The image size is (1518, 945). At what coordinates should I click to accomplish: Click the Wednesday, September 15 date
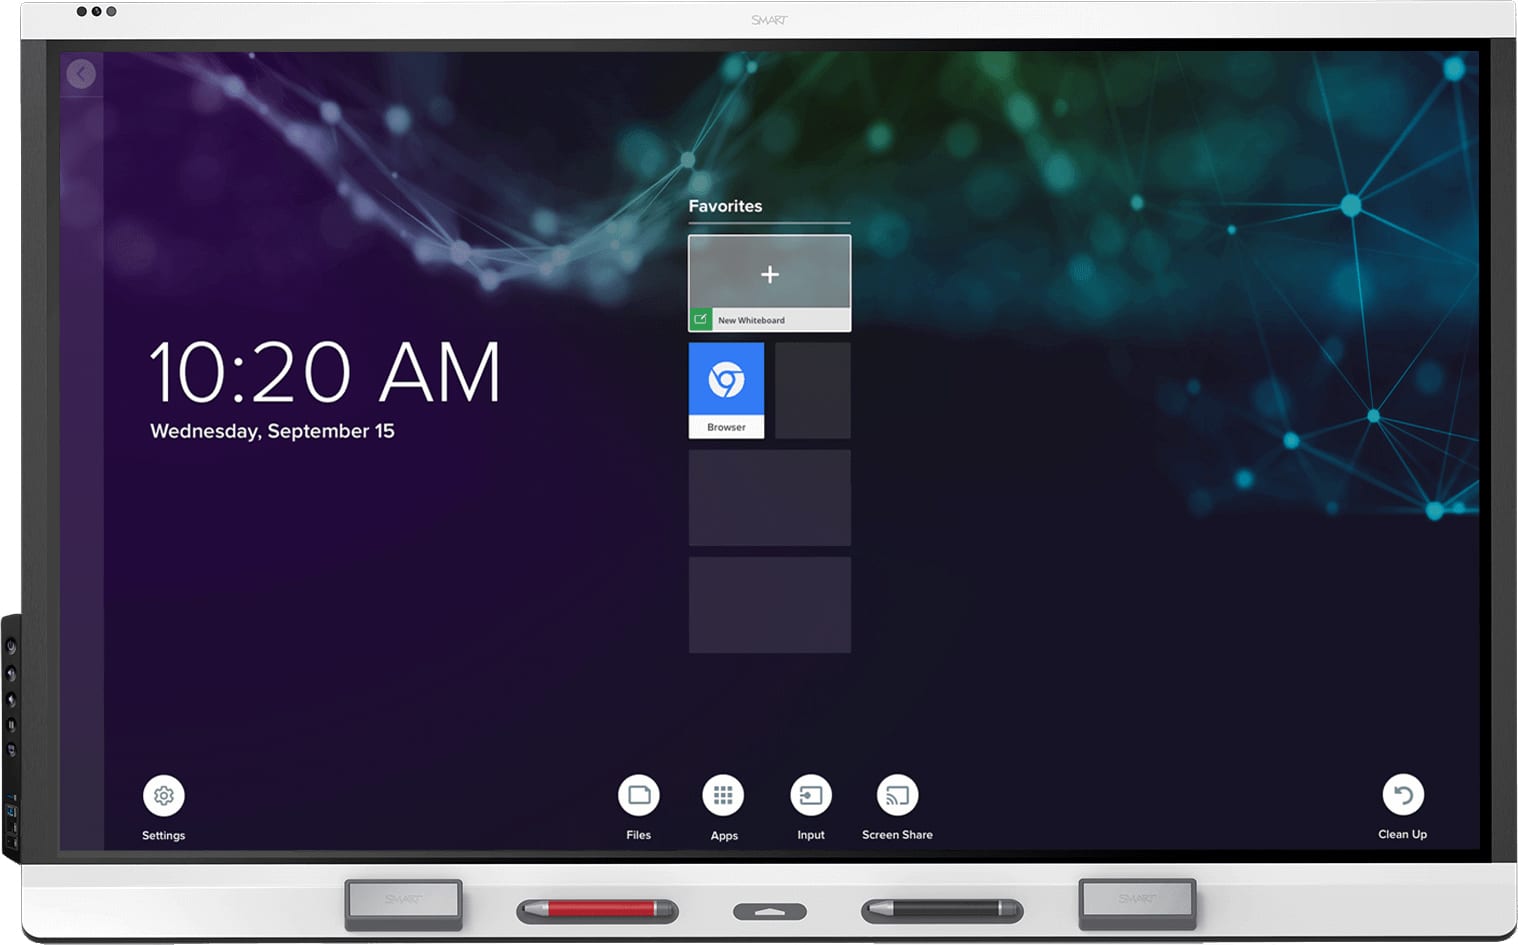tap(272, 431)
